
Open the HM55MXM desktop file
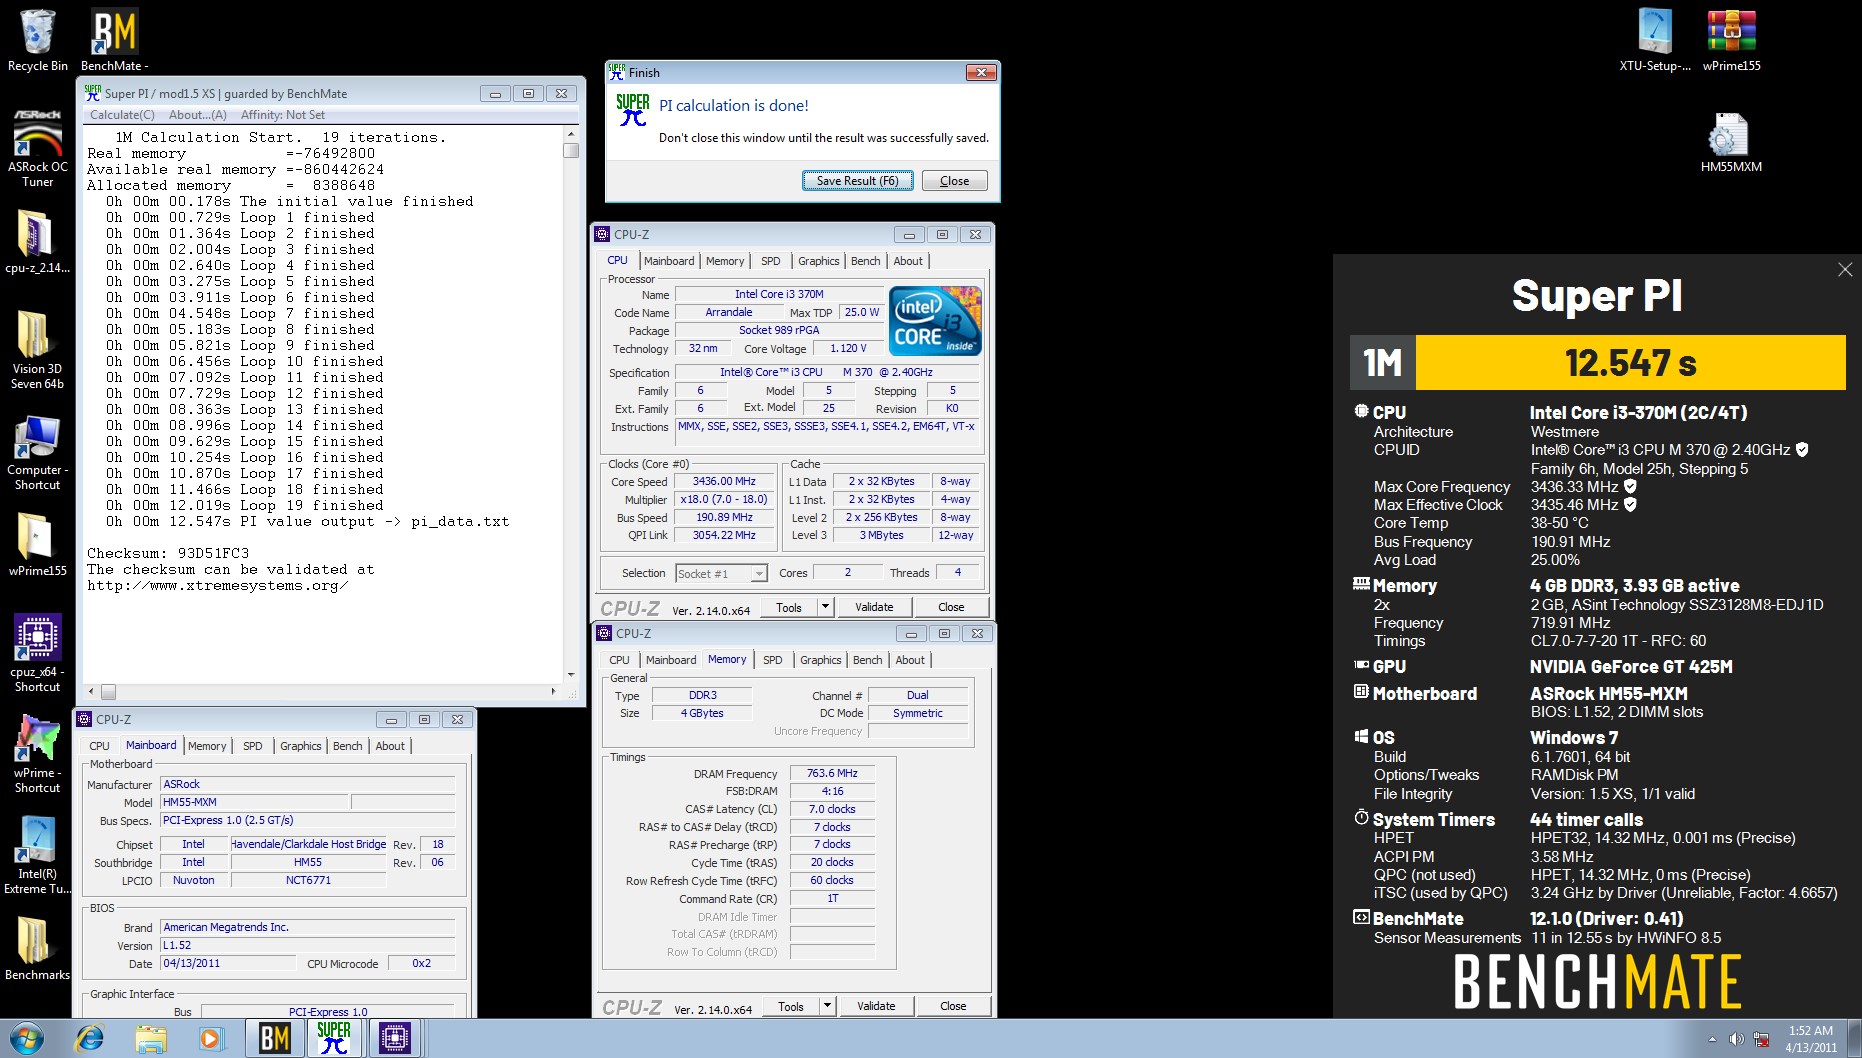click(x=1731, y=141)
